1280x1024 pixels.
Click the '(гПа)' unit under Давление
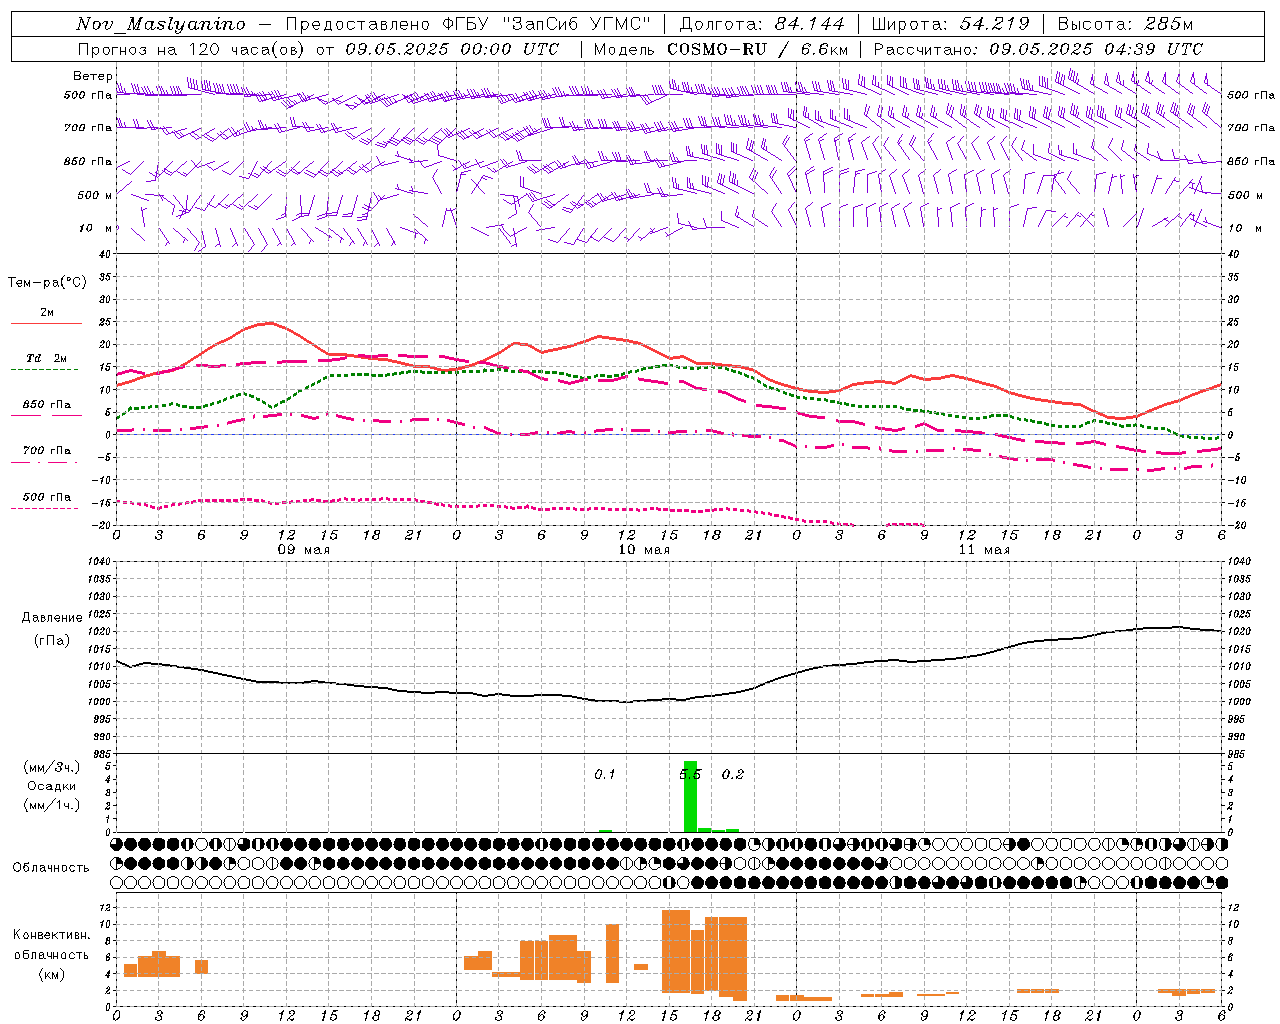click(52, 641)
